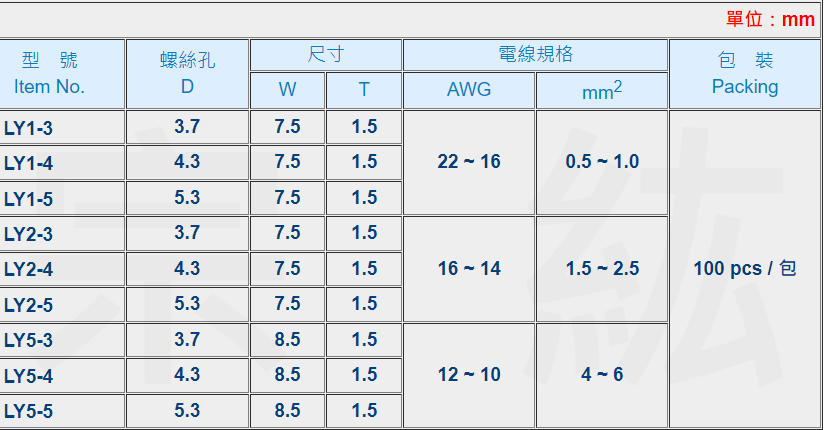The image size is (825, 430).
Task: Click the mm² column header
Action: (x=602, y=90)
